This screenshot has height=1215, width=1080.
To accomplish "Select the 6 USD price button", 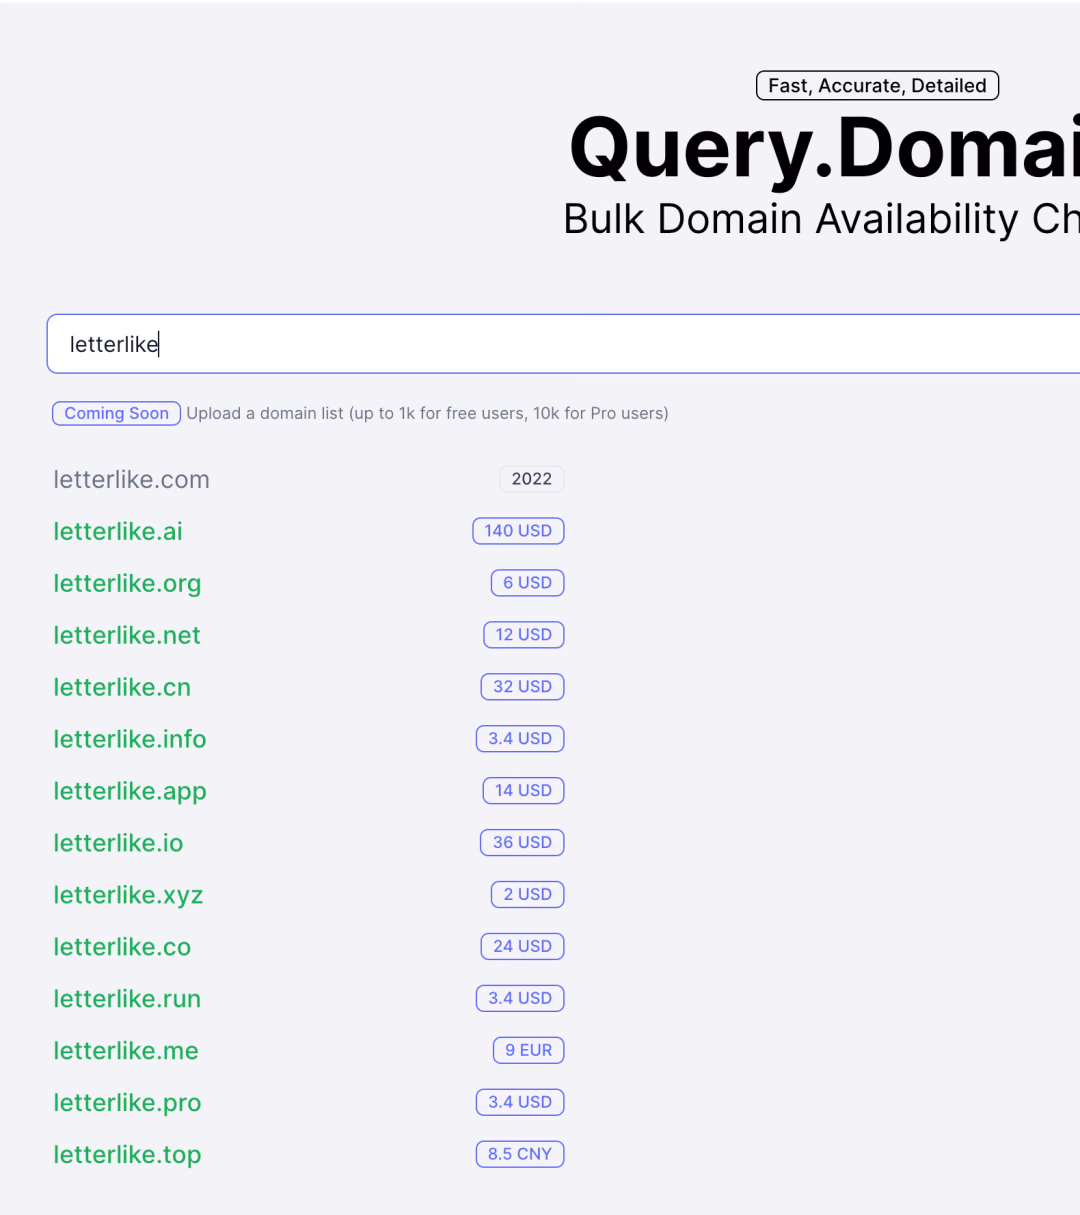I will 527,583.
